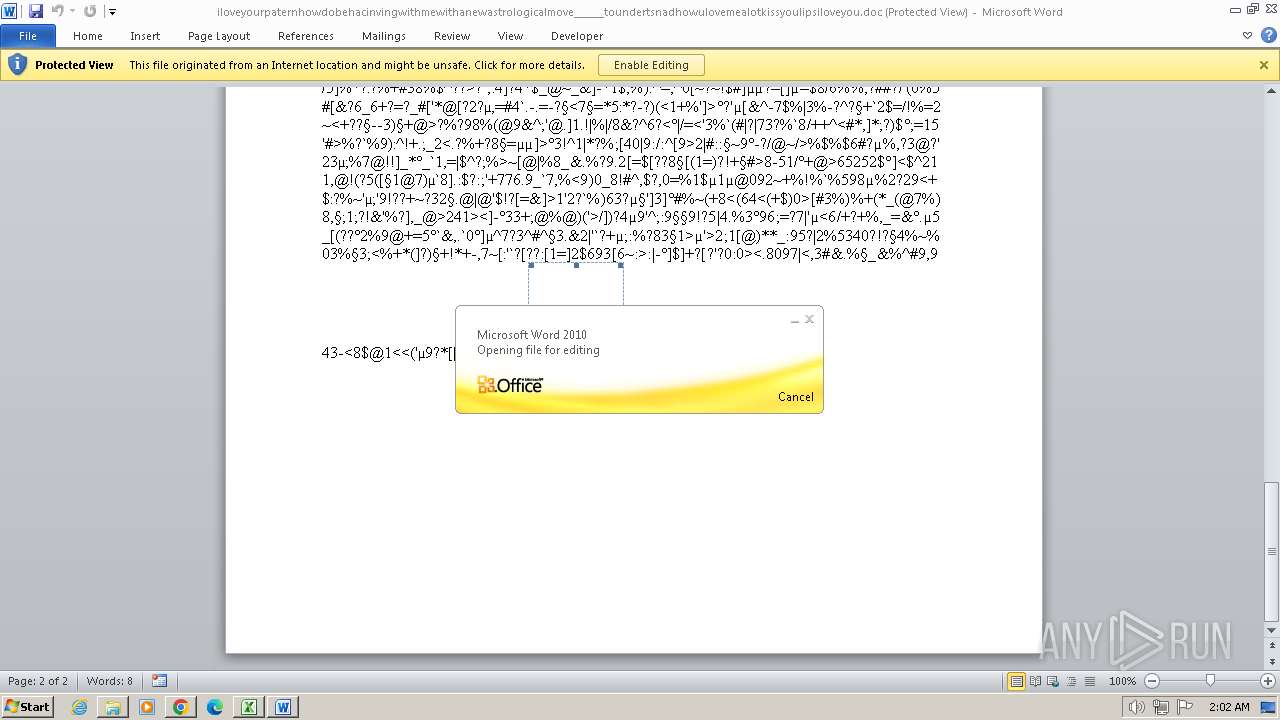This screenshot has height=720, width=1280.
Task: Switch to the Insert tab
Action: tap(145, 36)
